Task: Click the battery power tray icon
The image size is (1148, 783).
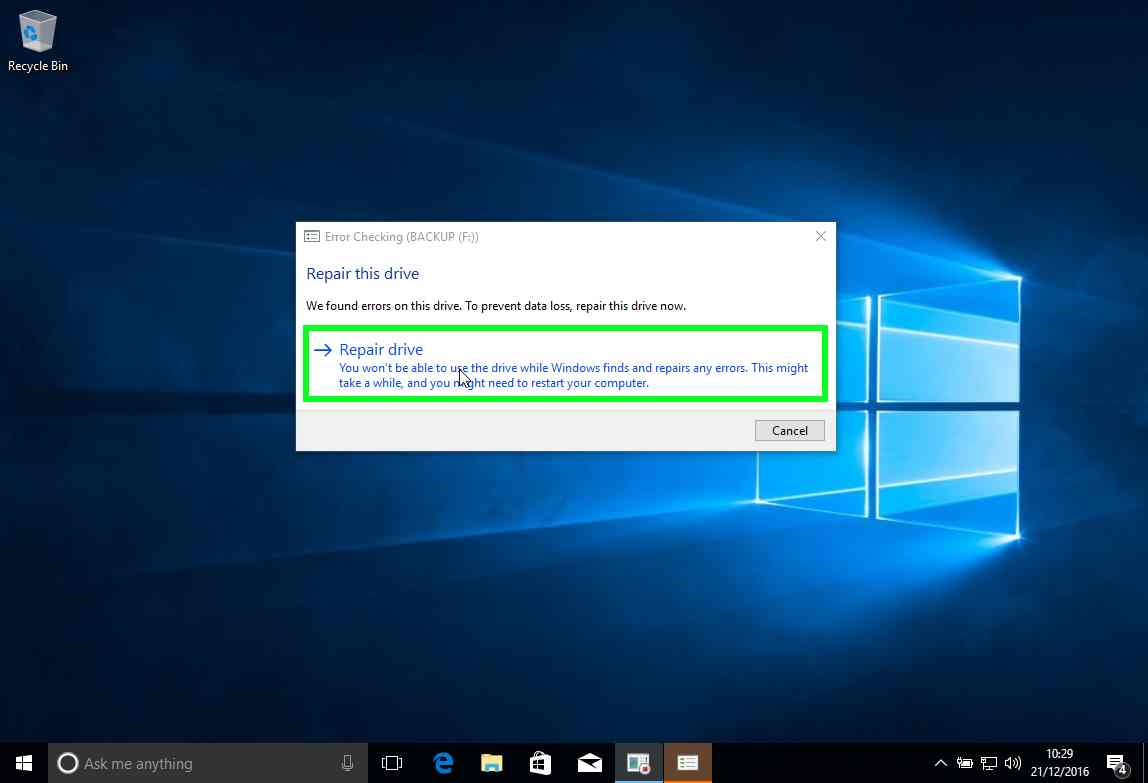Action: 964,763
